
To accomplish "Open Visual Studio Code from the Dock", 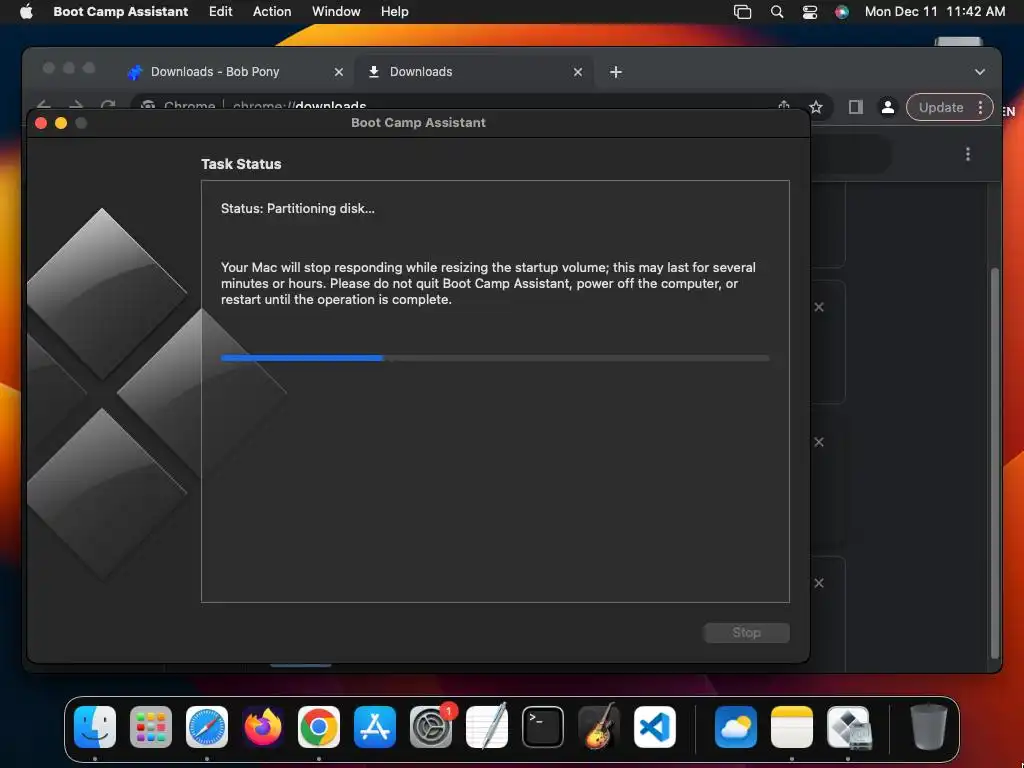I will tap(655, 727).
